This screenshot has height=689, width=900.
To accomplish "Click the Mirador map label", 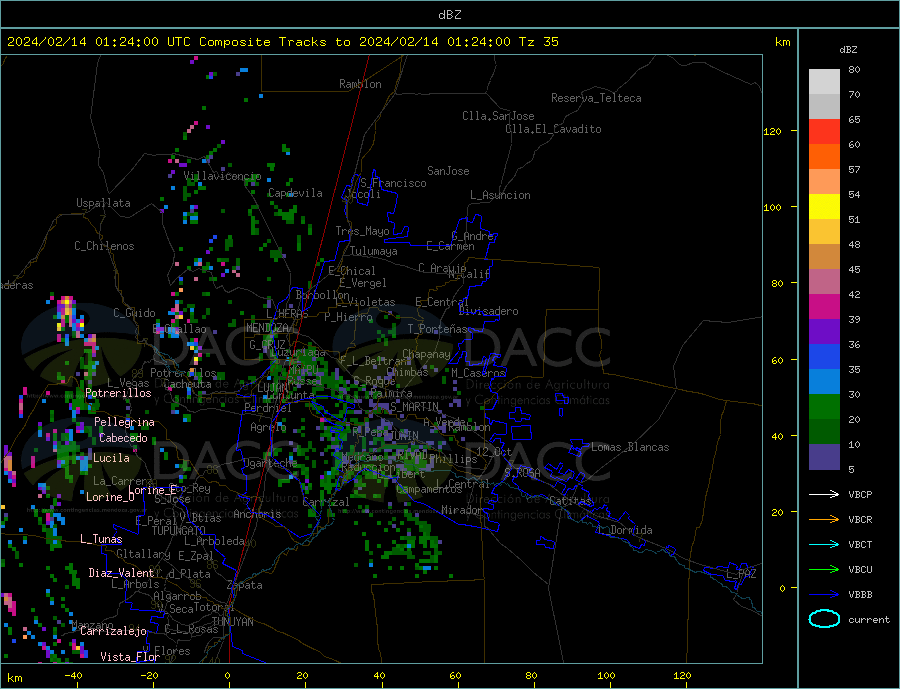I will point(463,510).
